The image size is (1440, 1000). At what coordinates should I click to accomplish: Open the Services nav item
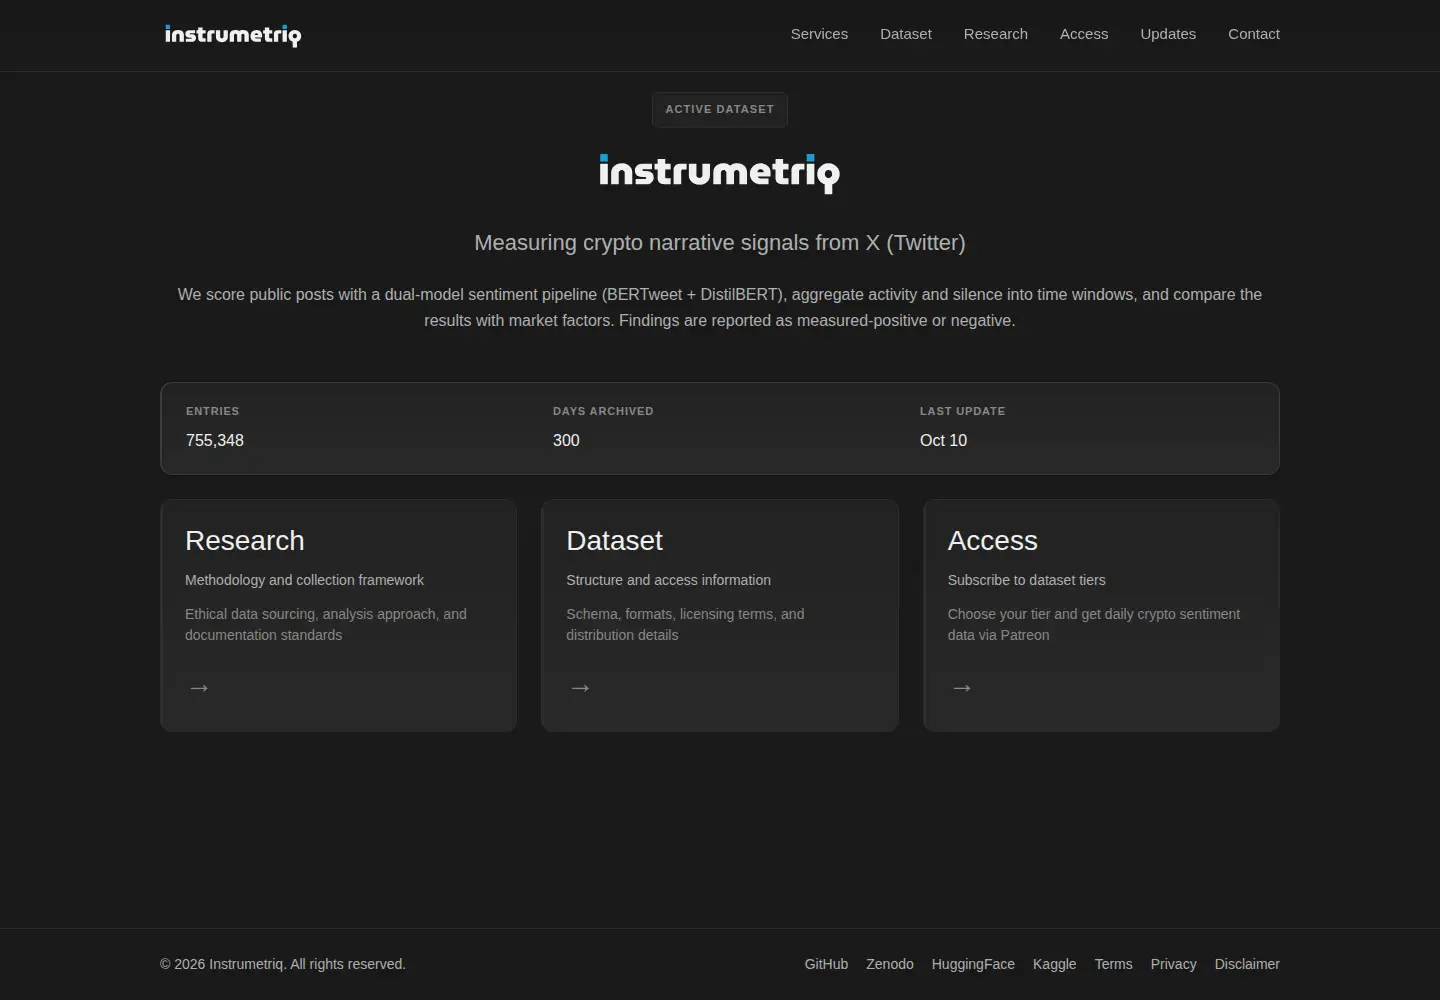tap(819, 34)
